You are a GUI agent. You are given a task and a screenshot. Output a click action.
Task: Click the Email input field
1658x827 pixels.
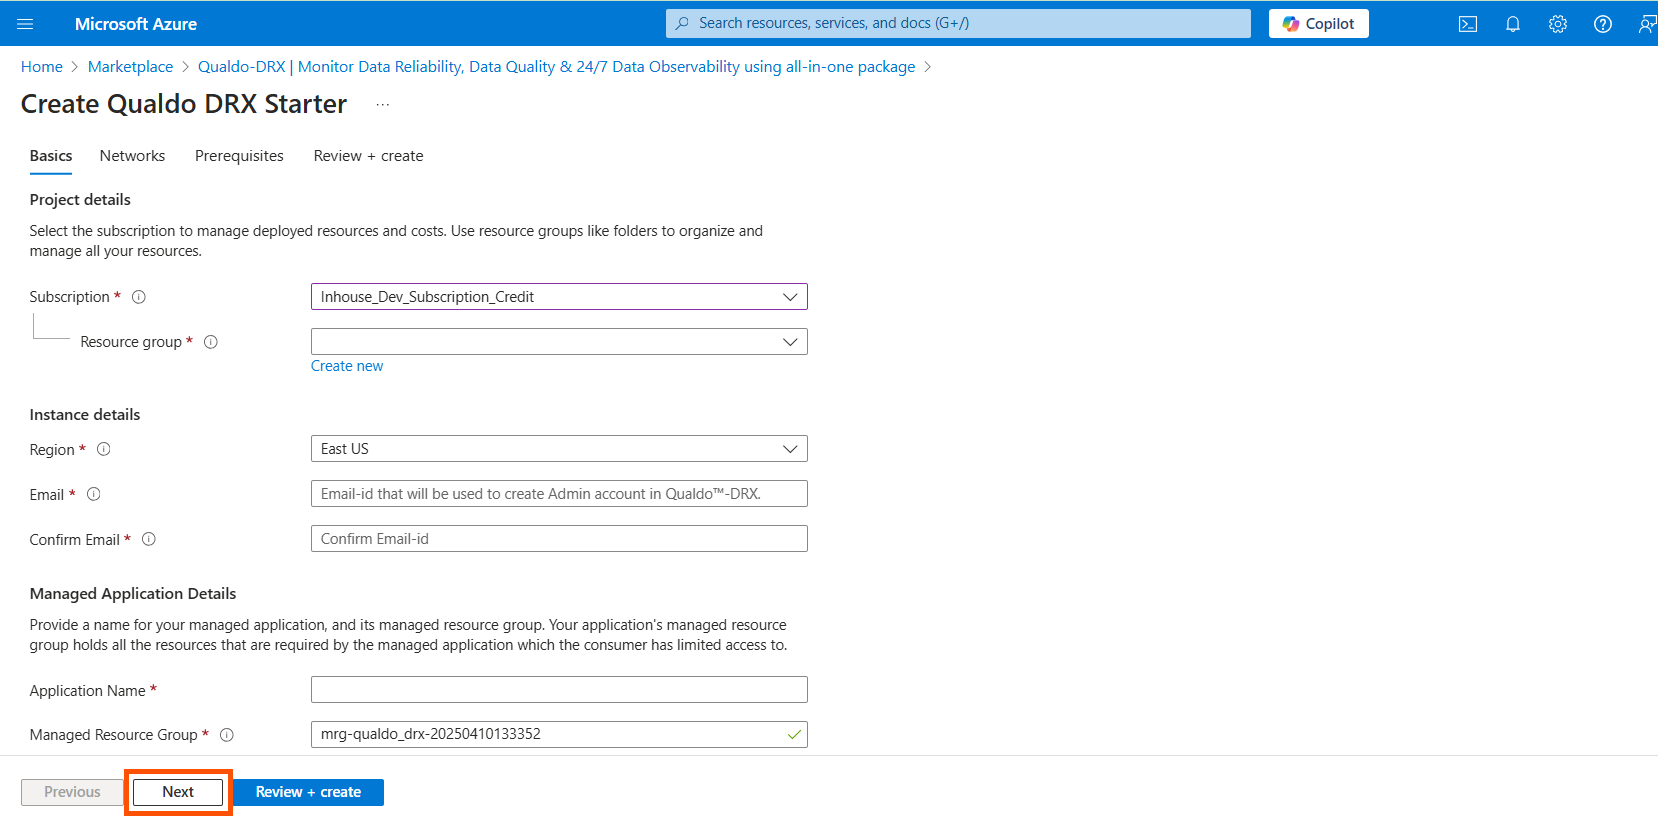[x=559, y=494]
